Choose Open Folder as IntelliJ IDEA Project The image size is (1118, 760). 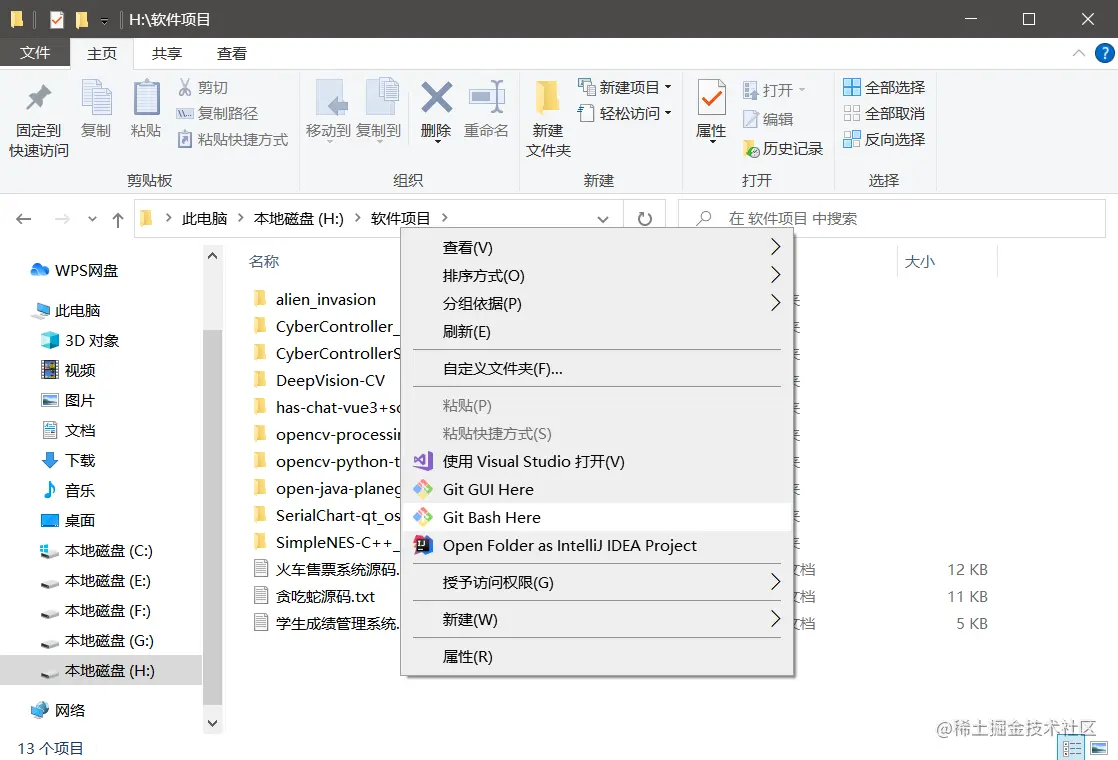[598, 545]
